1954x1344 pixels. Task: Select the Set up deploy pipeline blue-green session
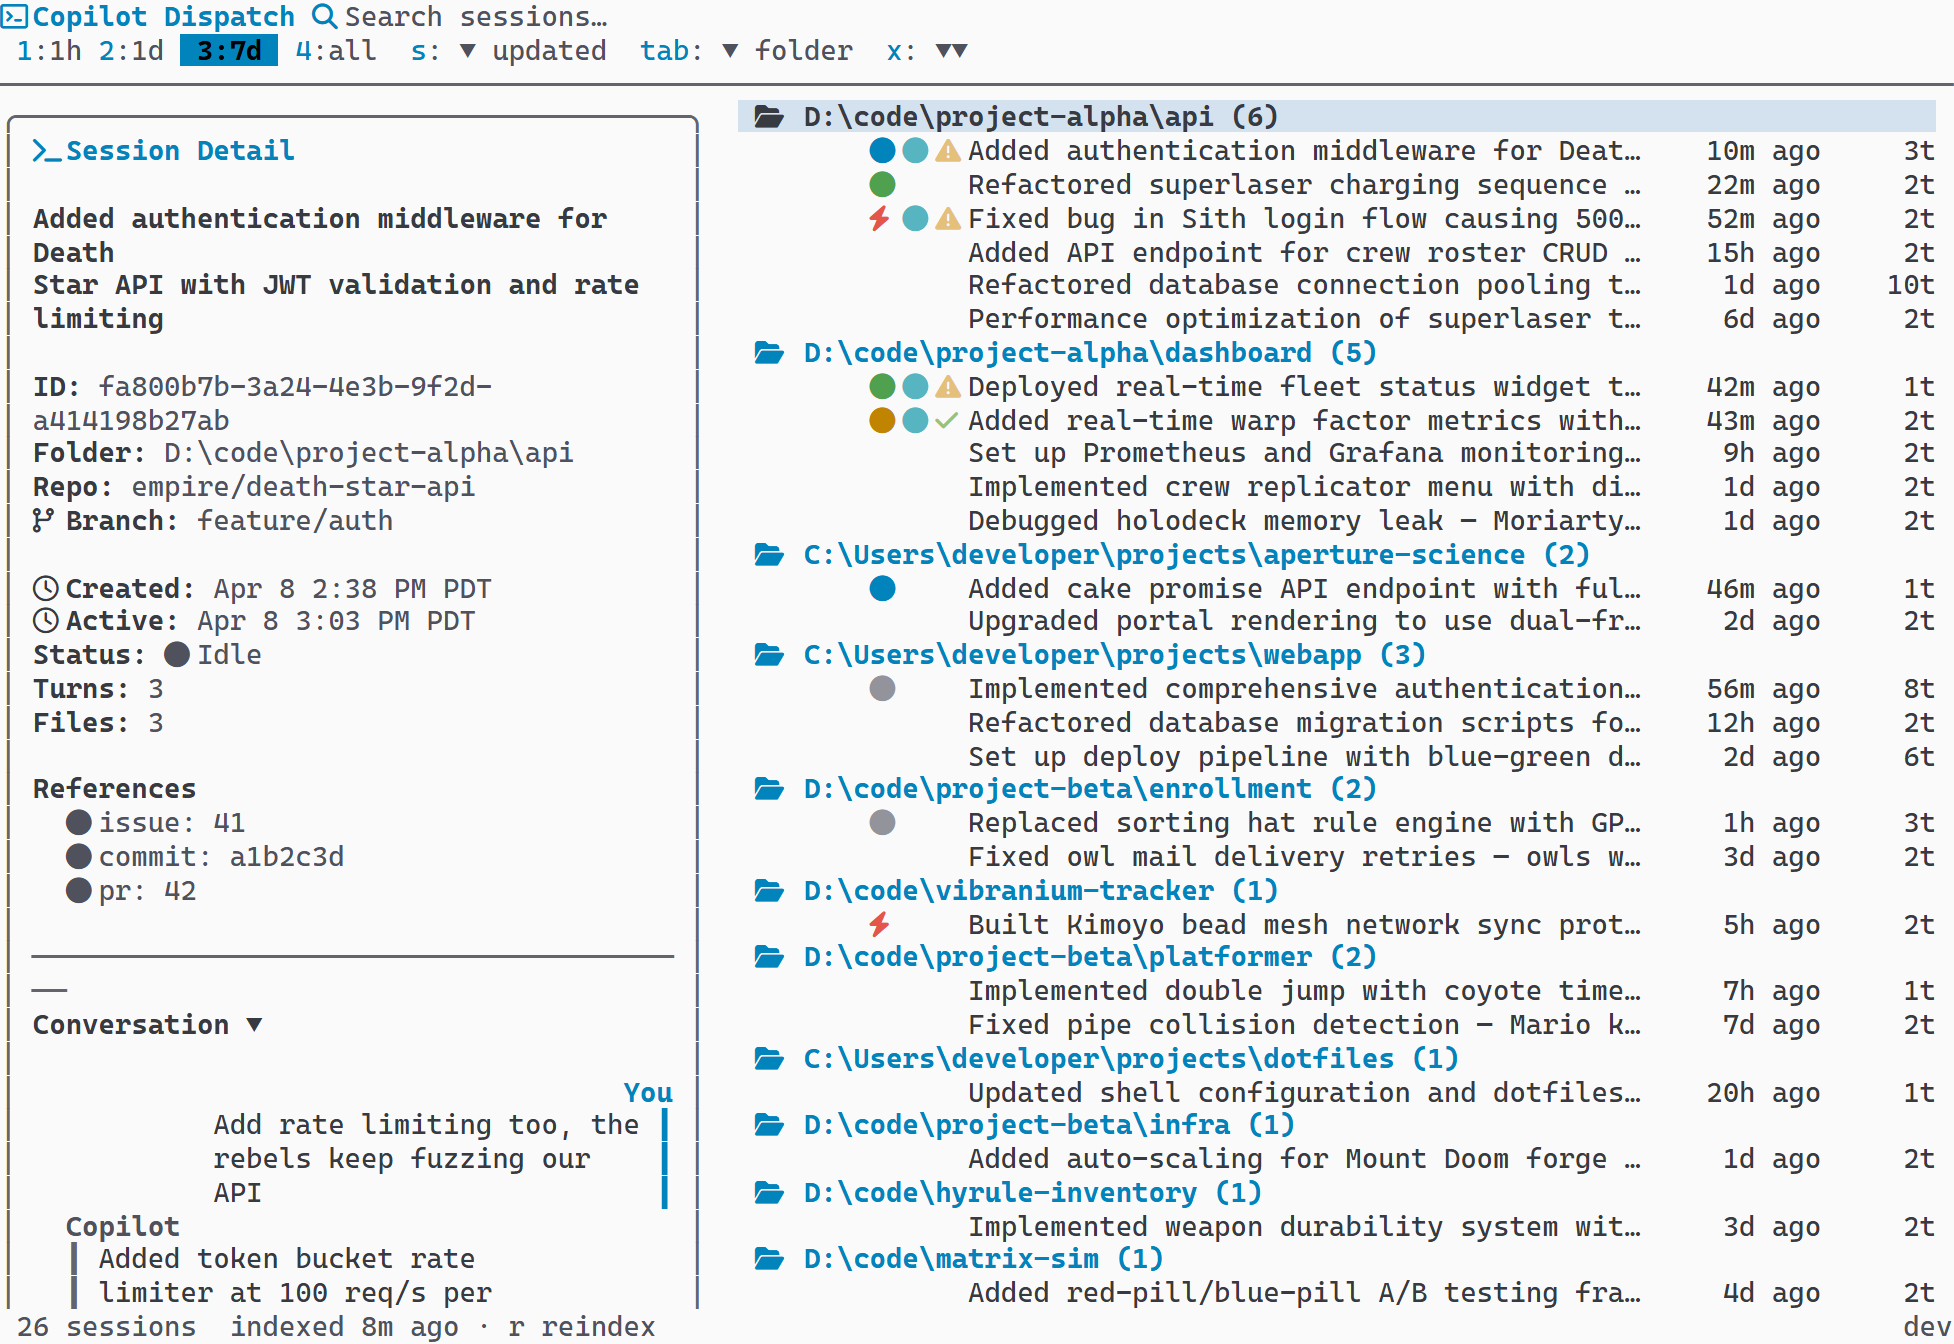click(1337, 756)
